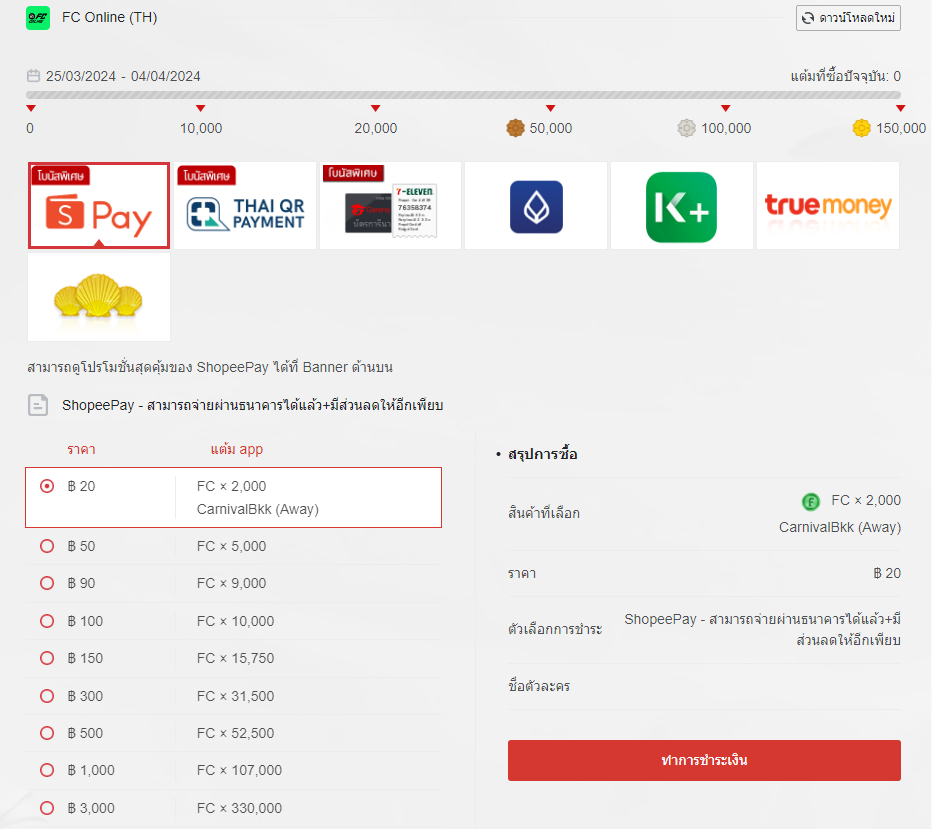Click ตัวเลือกการชำระ label in summary
This screenshot has height=829, width=933.
click(555, 630)
